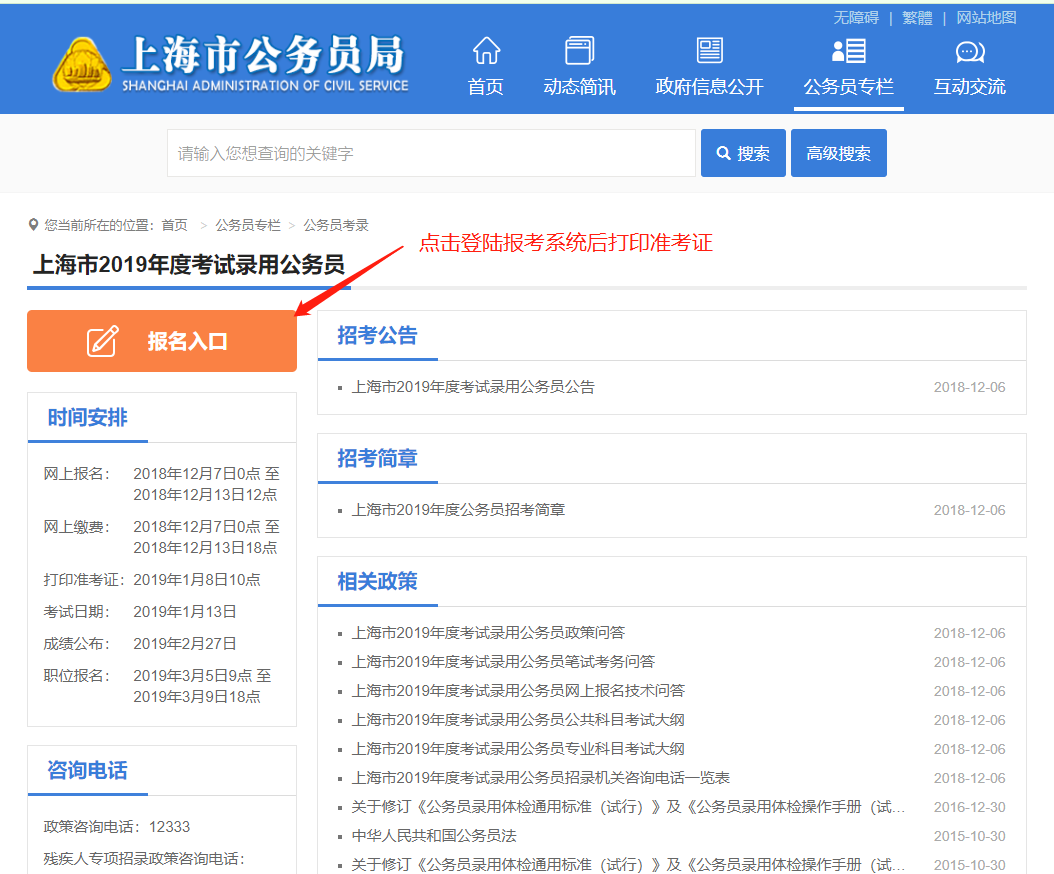Click the magnifier icon in search button
The width and height of the screenshot is (1054, 874).
(723, 153)
